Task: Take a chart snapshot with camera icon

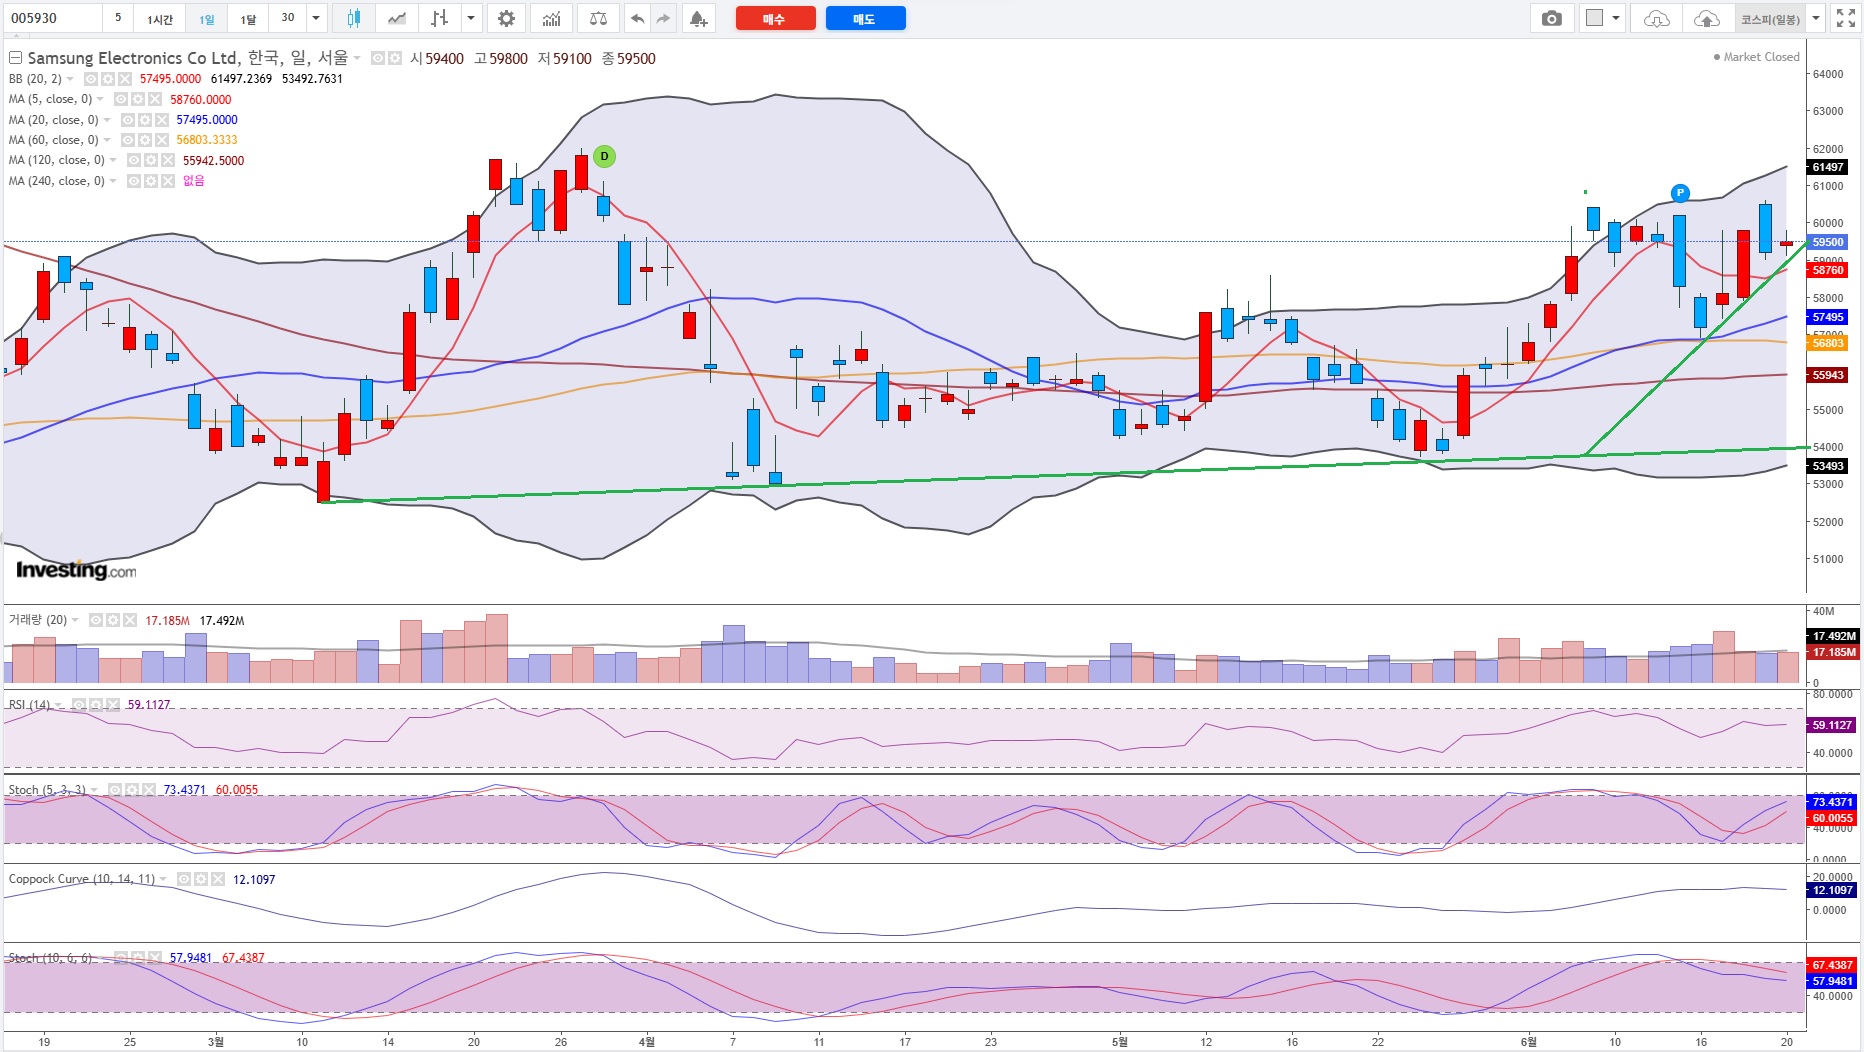Action: 1551,18
